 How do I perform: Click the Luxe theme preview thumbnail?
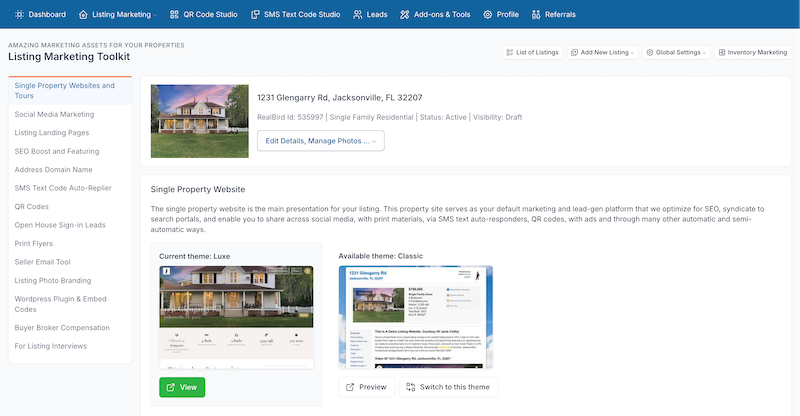pyautogui.click(x=236, y=317)
